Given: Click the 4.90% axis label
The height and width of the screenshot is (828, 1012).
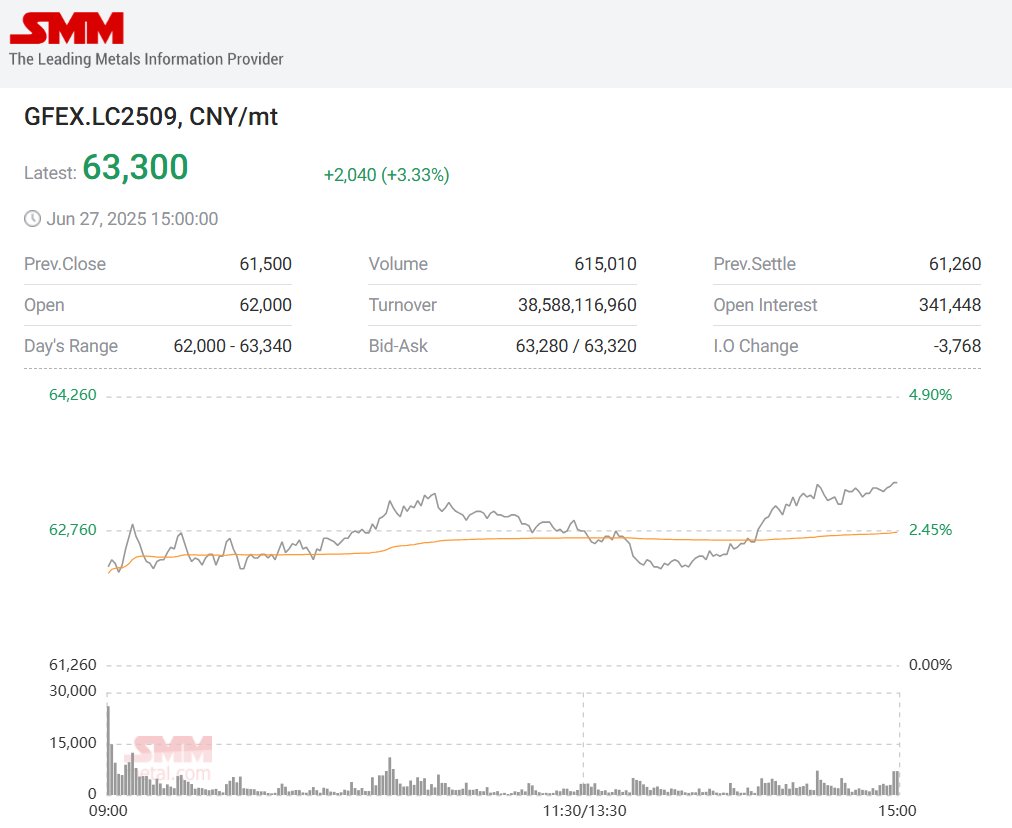Looking at the screenshot, I should point(930,395).
